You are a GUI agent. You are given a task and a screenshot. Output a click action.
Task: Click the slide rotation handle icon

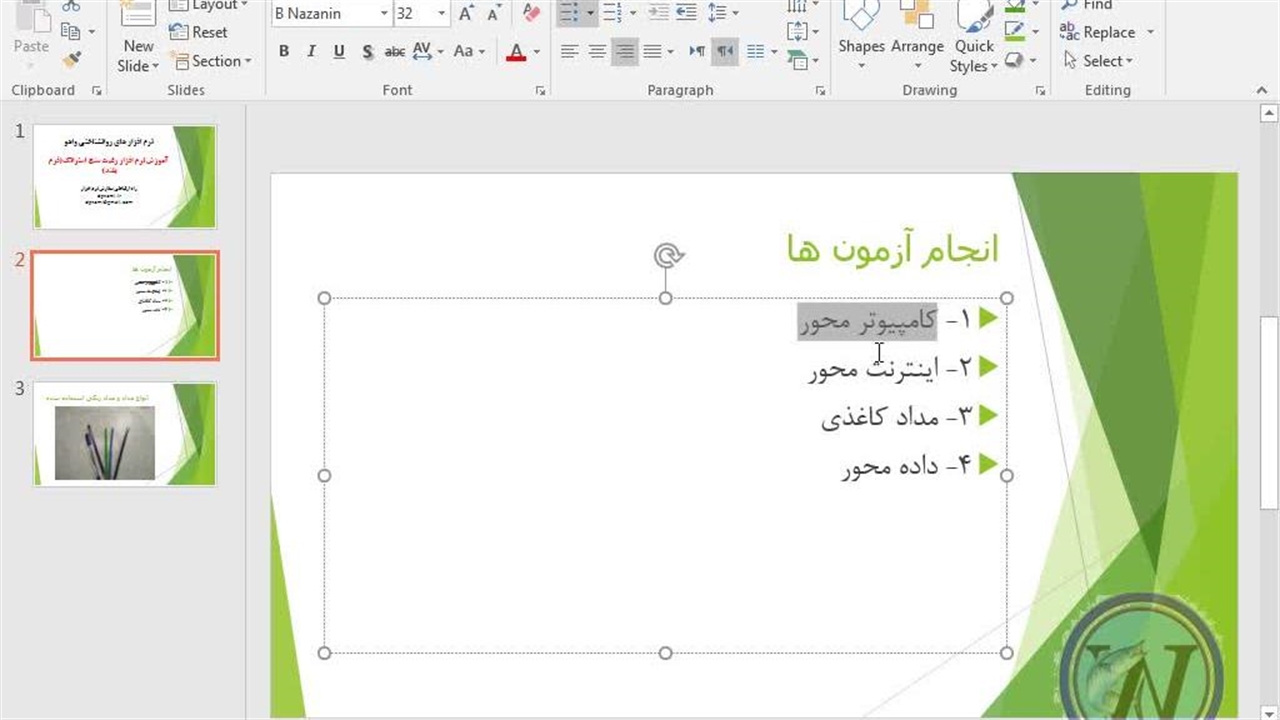(667, 256)
